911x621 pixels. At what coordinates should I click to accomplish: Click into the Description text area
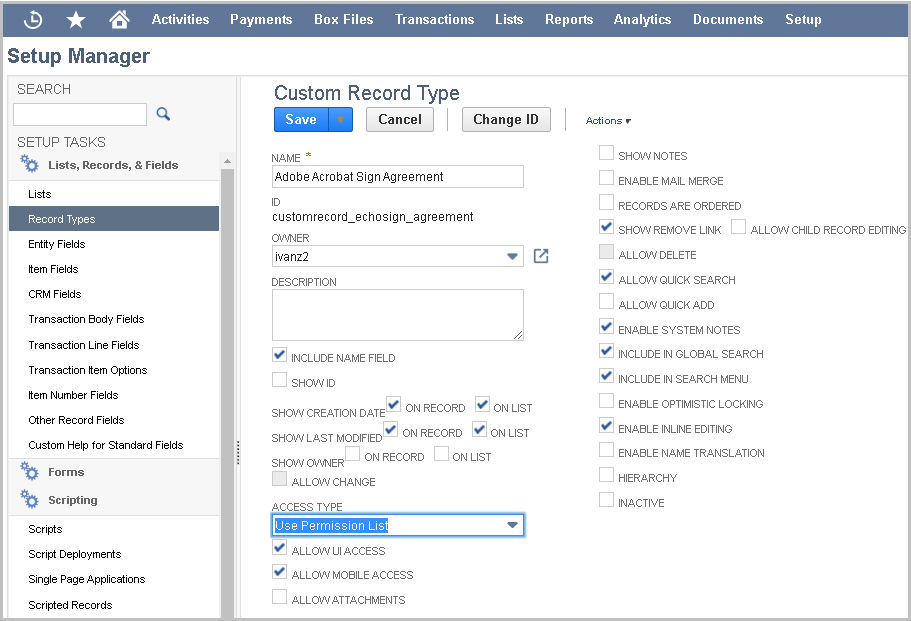(x=397, y=315)
